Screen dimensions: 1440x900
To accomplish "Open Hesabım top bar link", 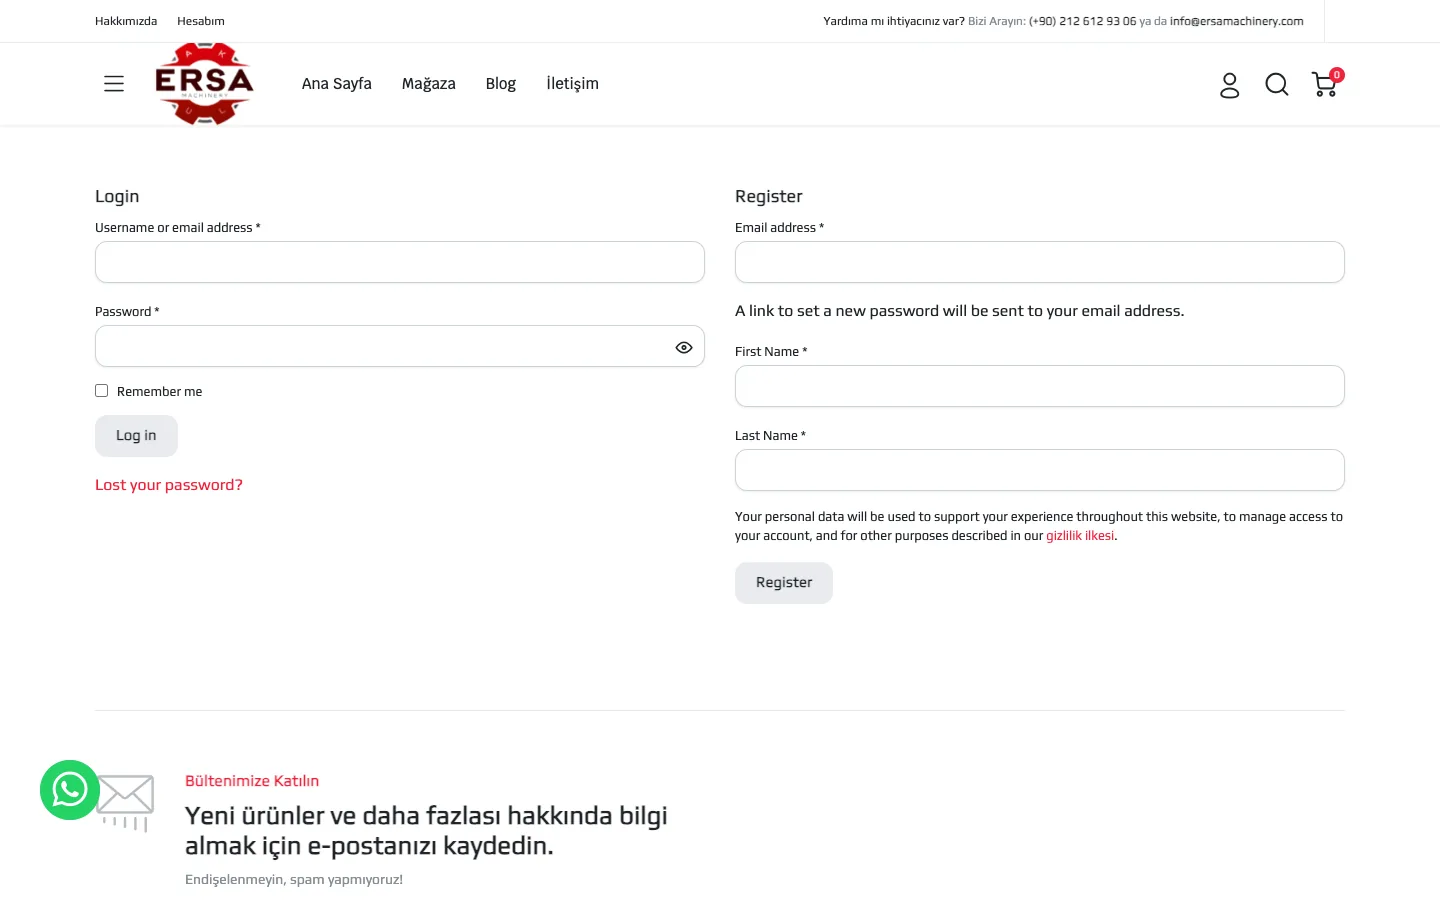I will tap(201, 21).
